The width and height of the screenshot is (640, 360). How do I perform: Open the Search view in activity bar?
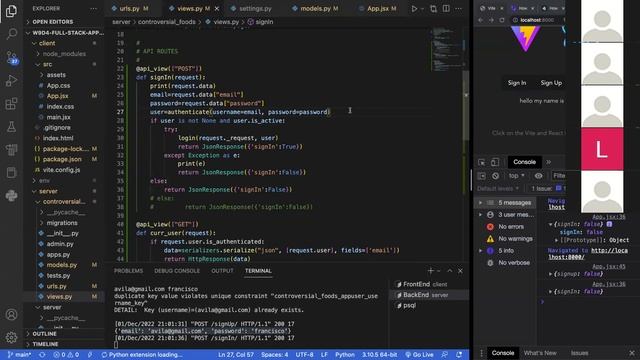[11, 33]
